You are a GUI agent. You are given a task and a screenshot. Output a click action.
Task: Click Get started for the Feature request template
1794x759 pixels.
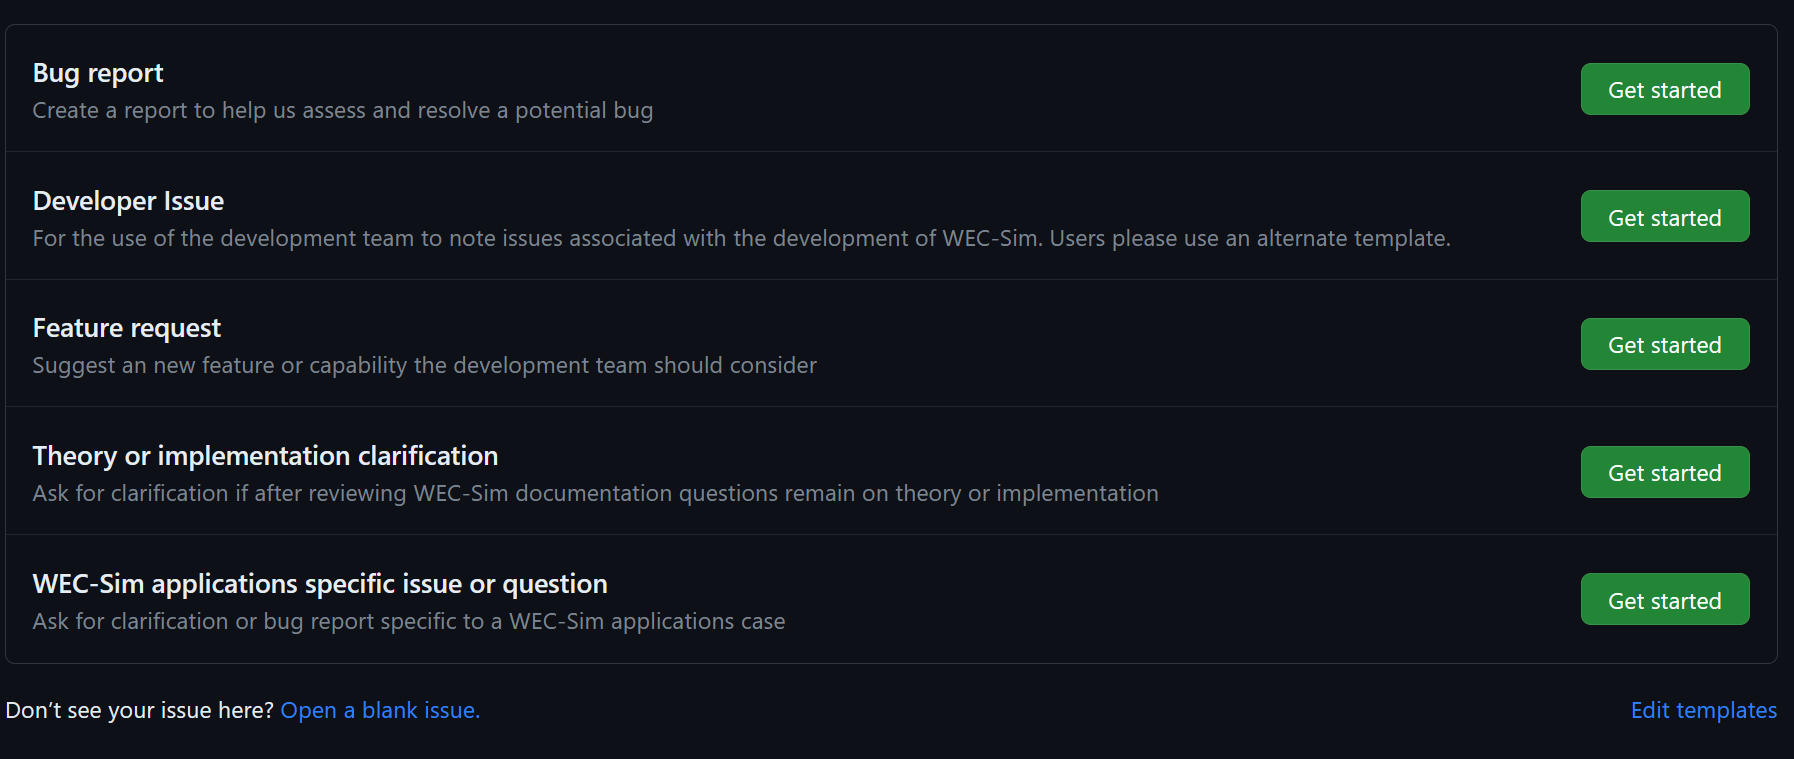pos(1663,344)
